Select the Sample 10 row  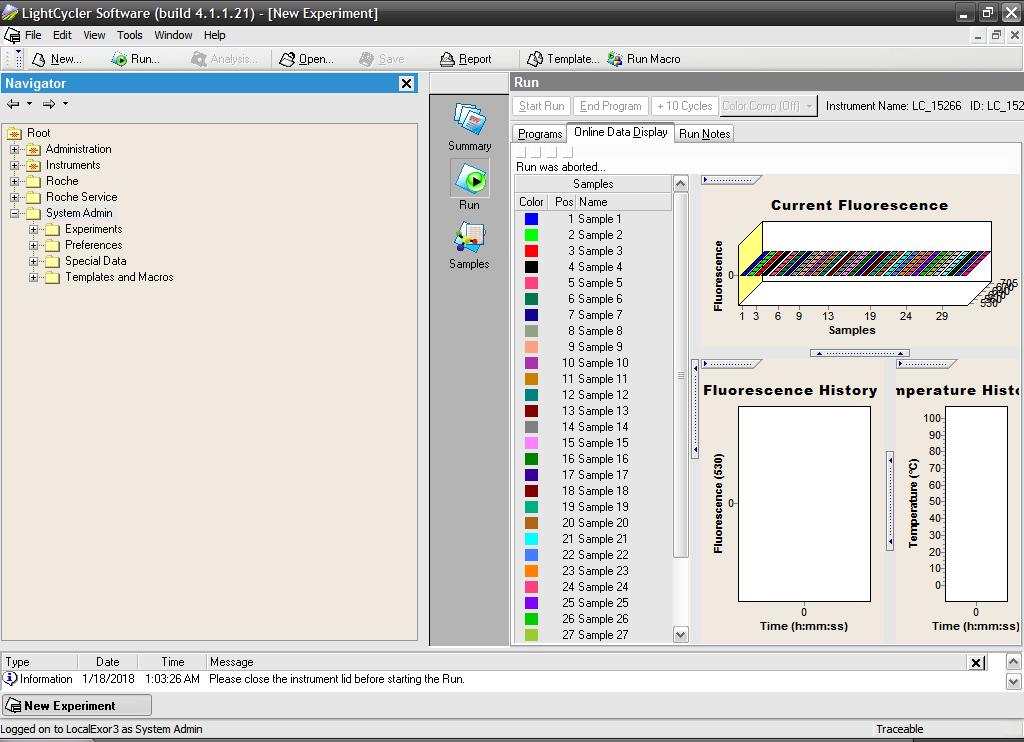pyautogui.click(x=593, y=363)
